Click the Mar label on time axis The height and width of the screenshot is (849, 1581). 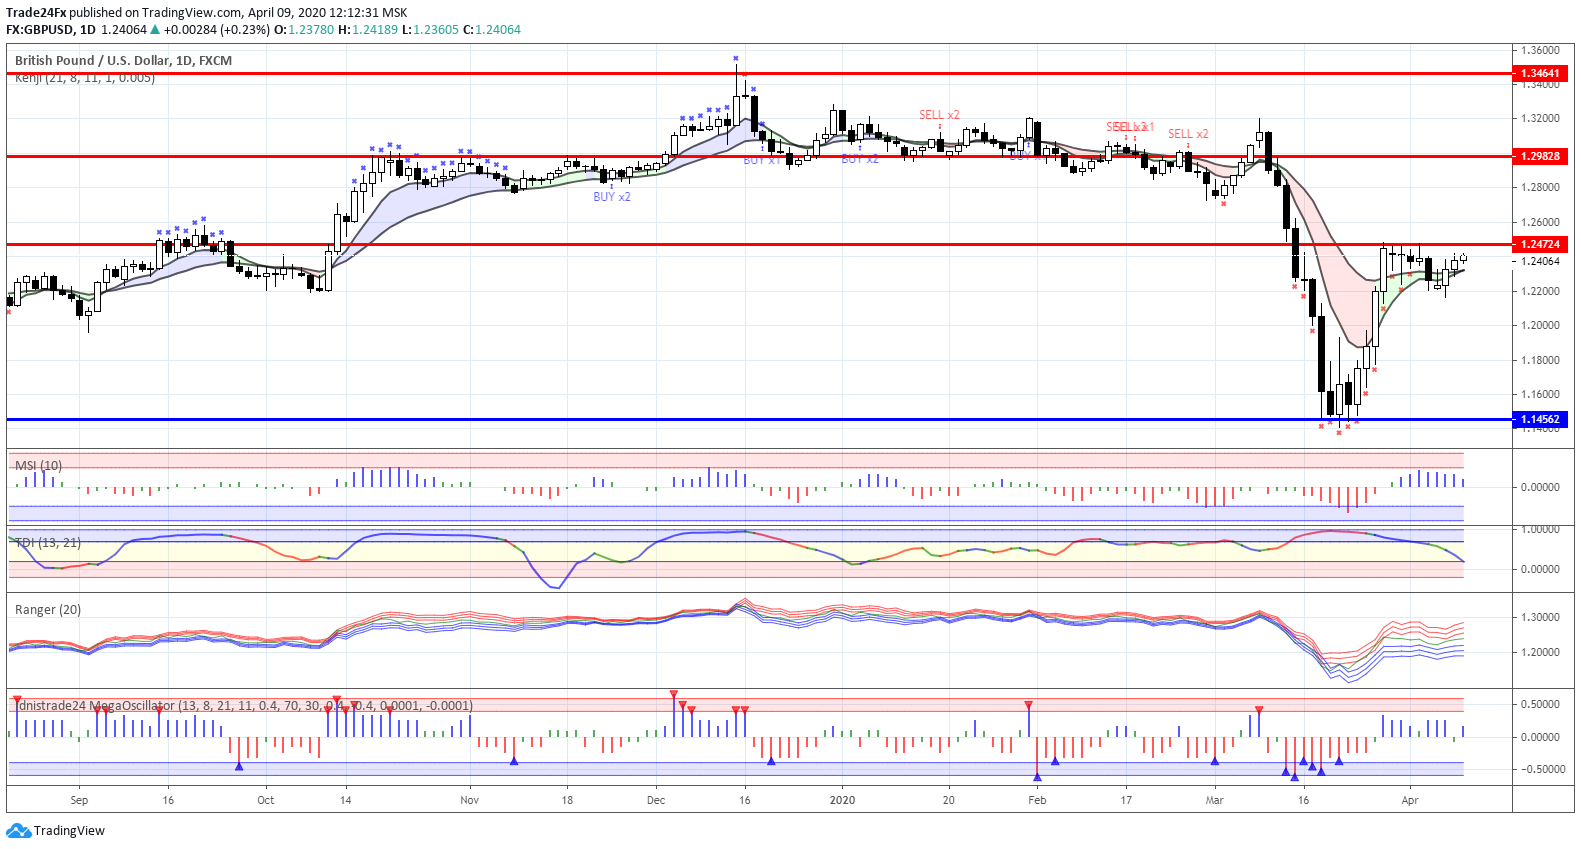coord(1214,800)
